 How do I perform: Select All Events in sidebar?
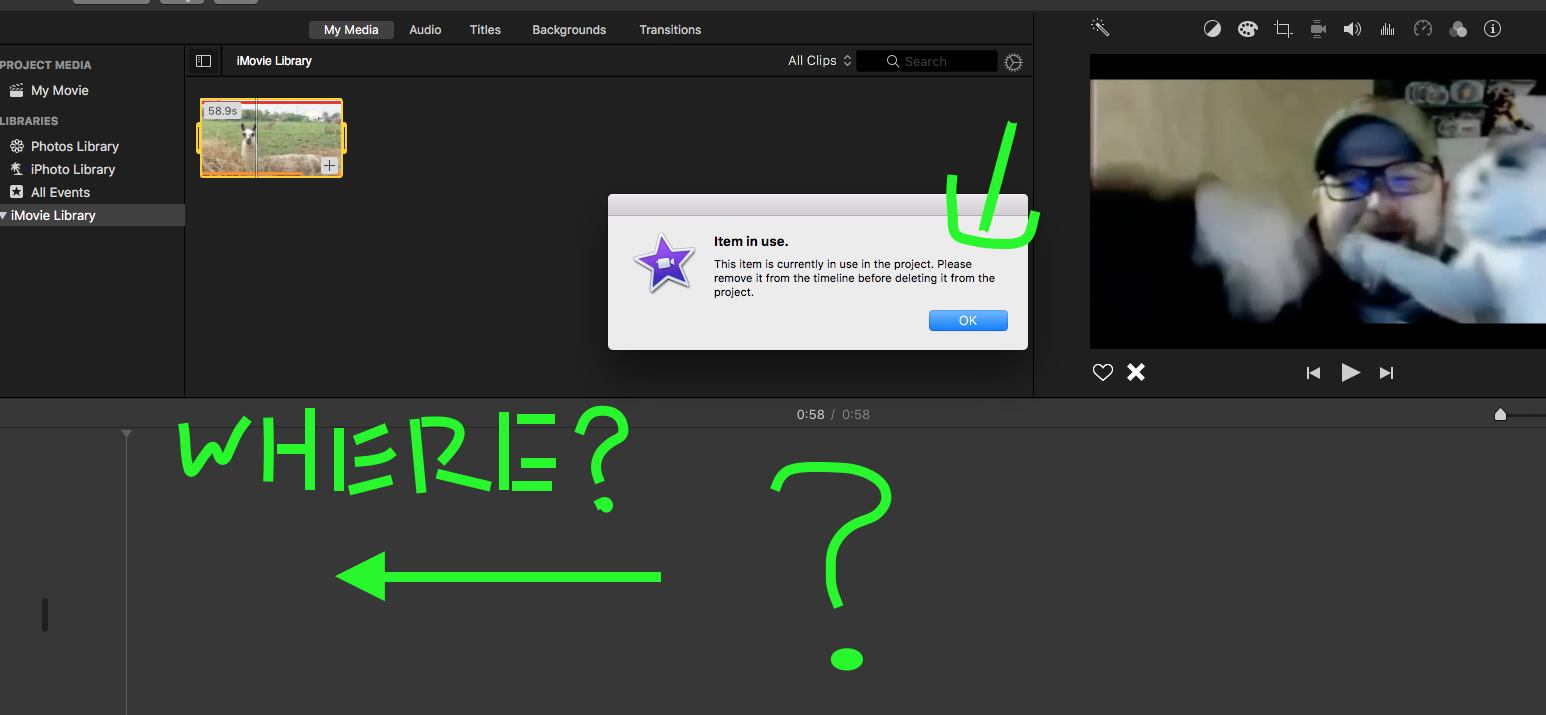(60, 192)
